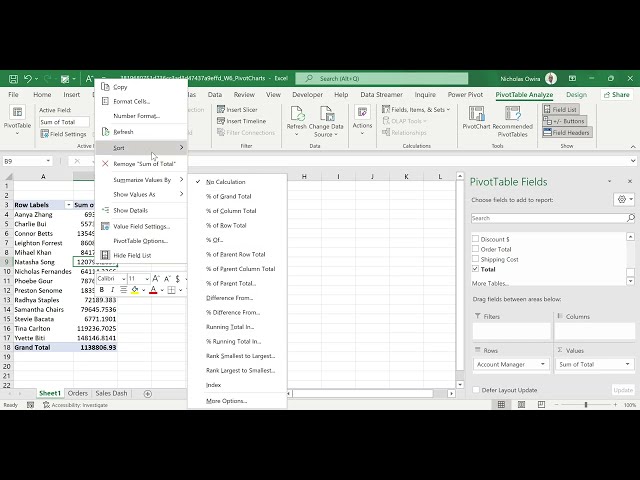Click the increase font size icon
Viewport: 640px width, 480px height.
(156, 279)
